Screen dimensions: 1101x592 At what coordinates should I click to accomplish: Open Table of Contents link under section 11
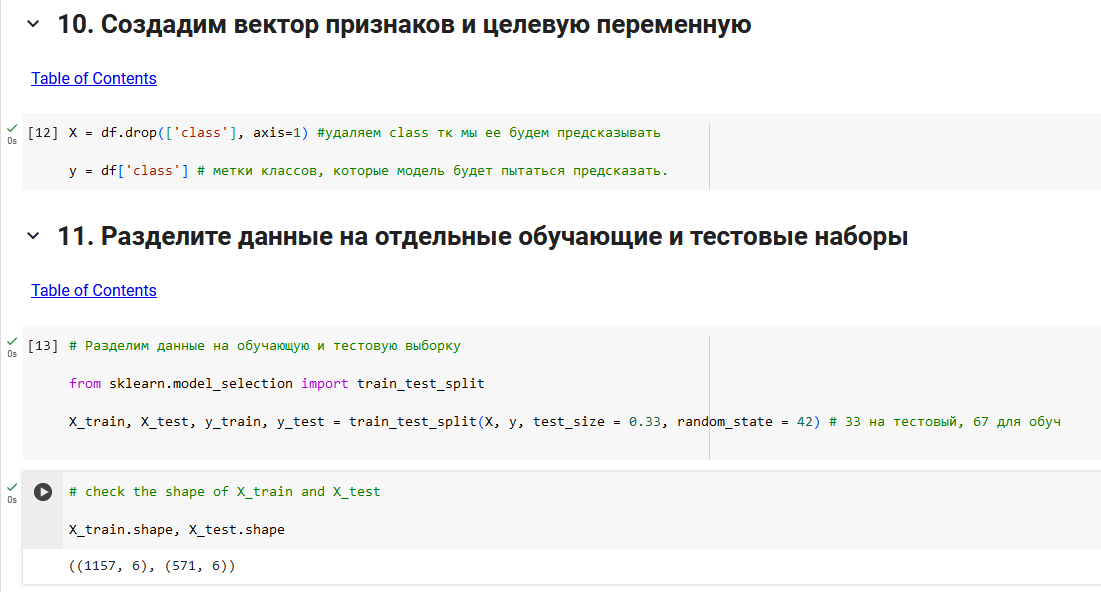pos(93,291)
